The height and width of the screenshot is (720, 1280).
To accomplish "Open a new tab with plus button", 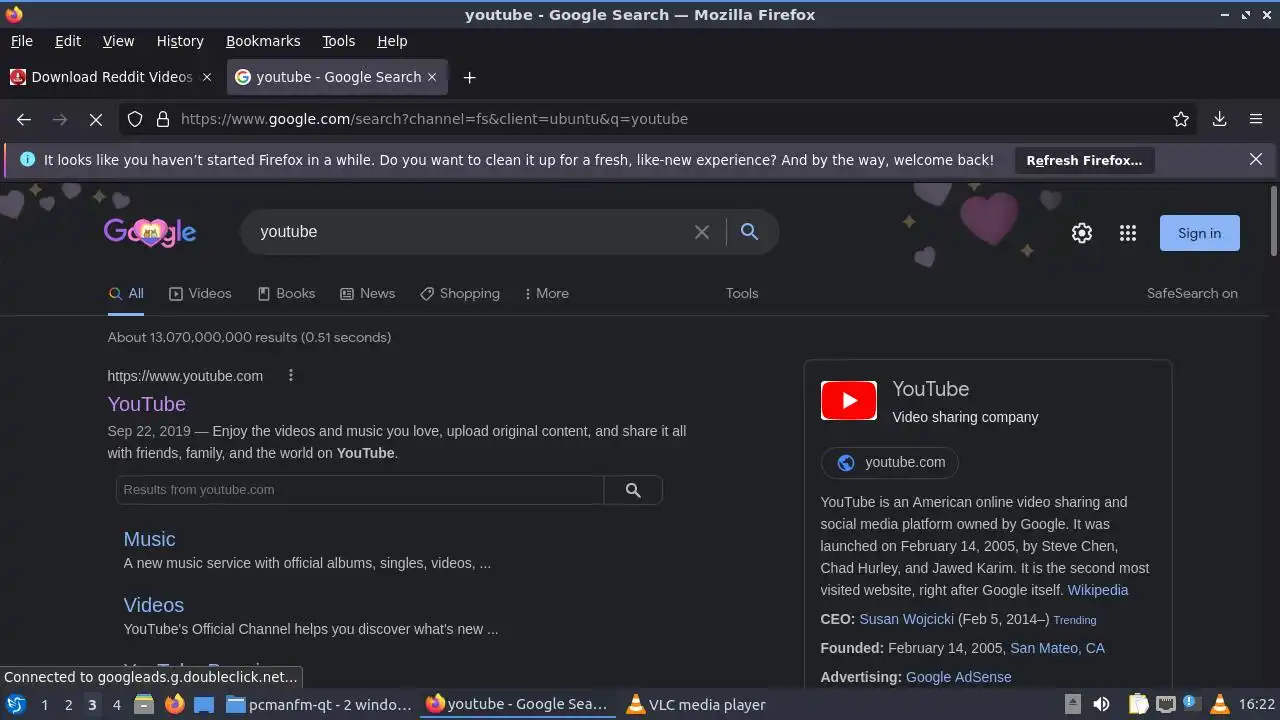I will 469,77.
